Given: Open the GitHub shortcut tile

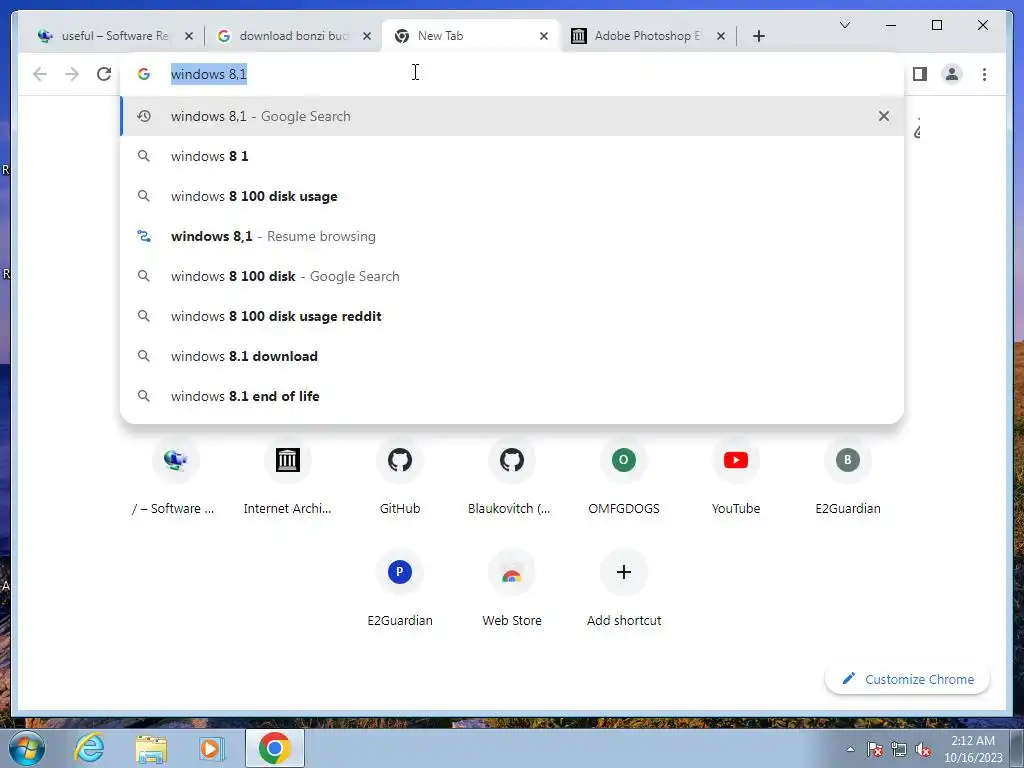Looking at the screenshot, I should click(400, 477).
